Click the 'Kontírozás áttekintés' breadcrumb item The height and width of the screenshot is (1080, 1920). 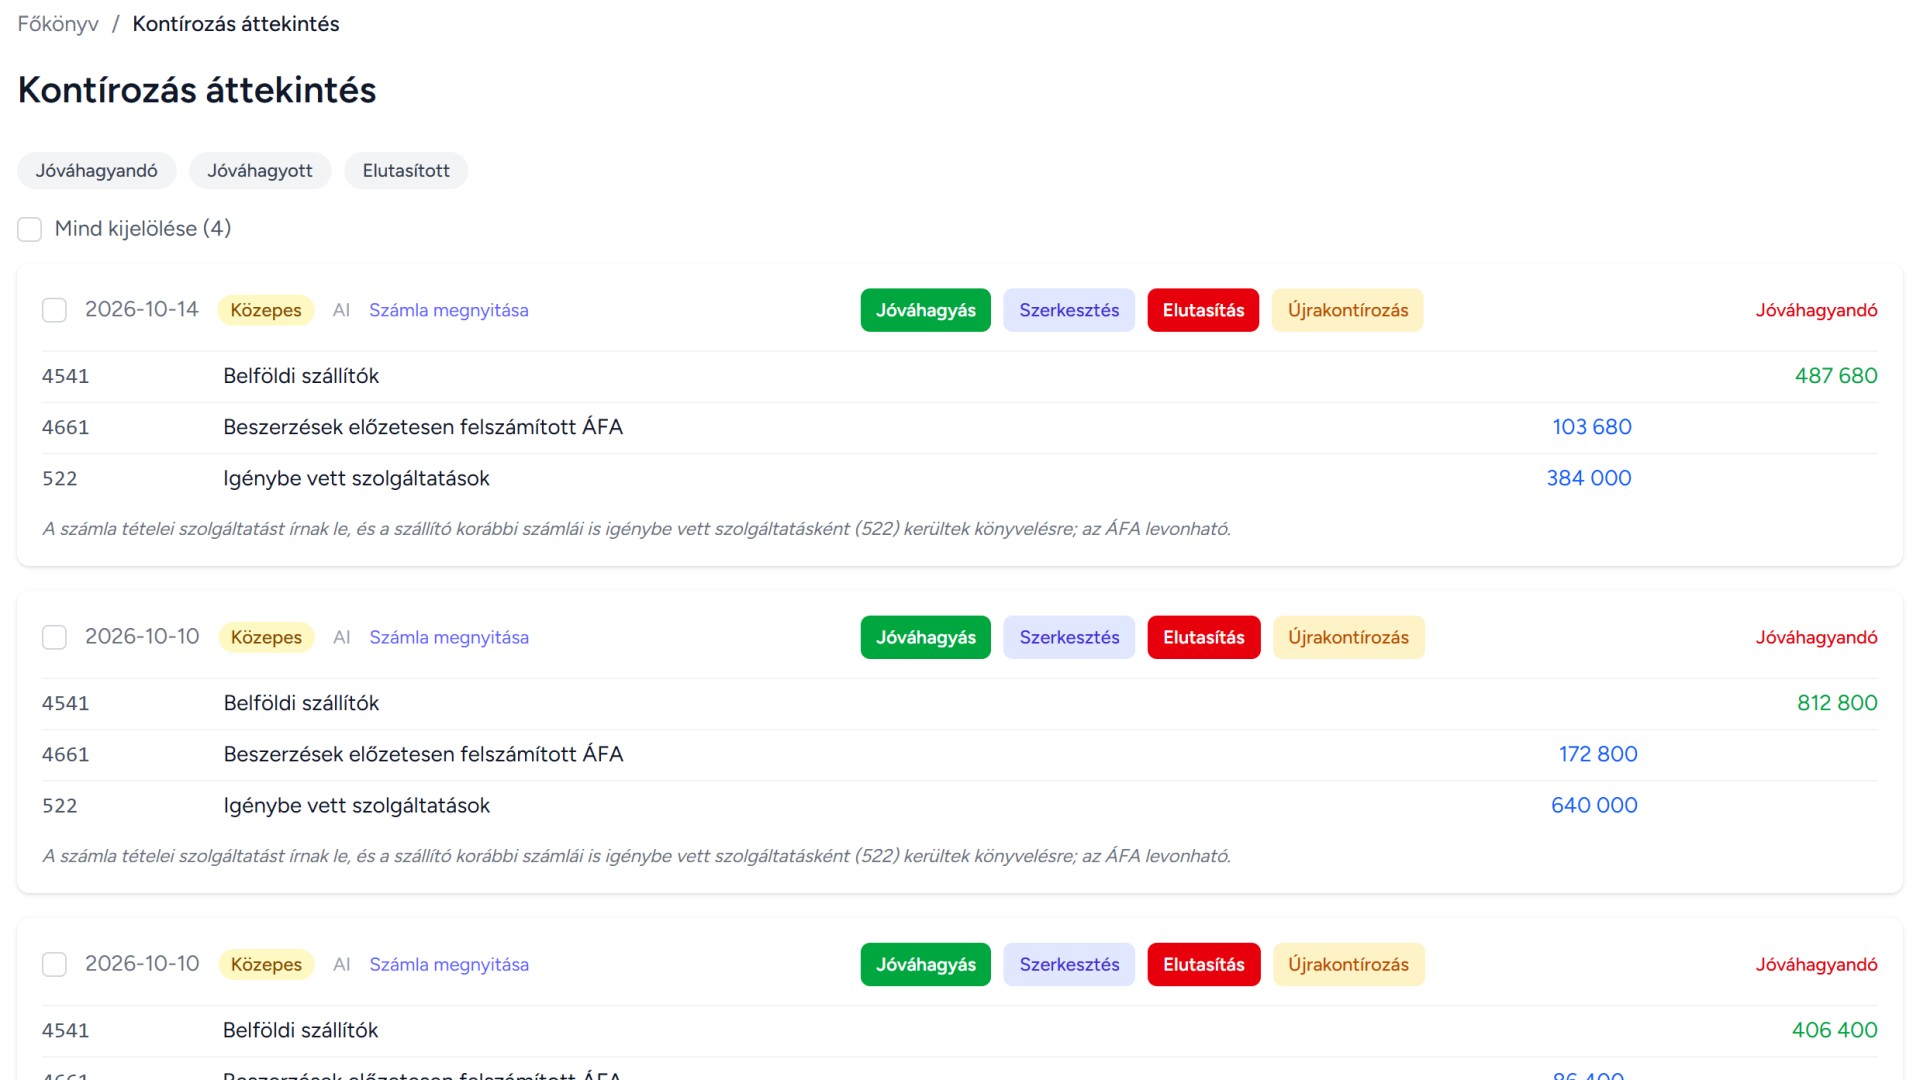click(x=236, y=24)
